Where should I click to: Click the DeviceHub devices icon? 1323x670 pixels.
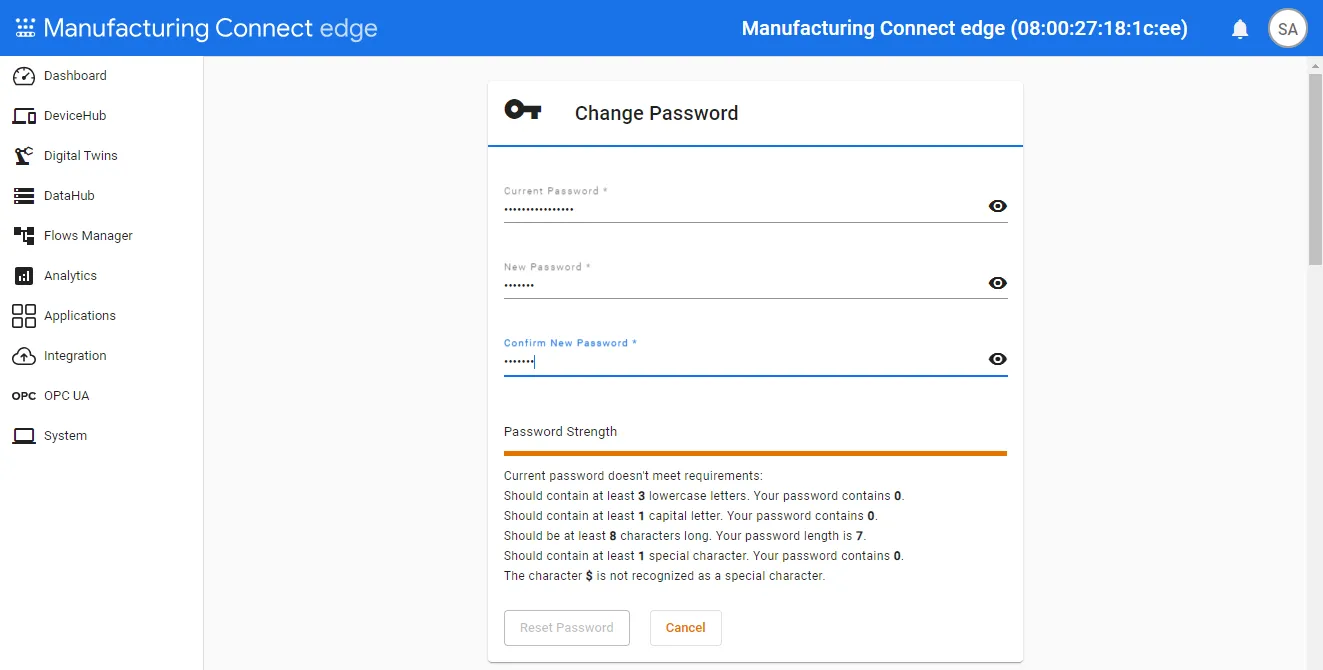(x=24, y=116)
